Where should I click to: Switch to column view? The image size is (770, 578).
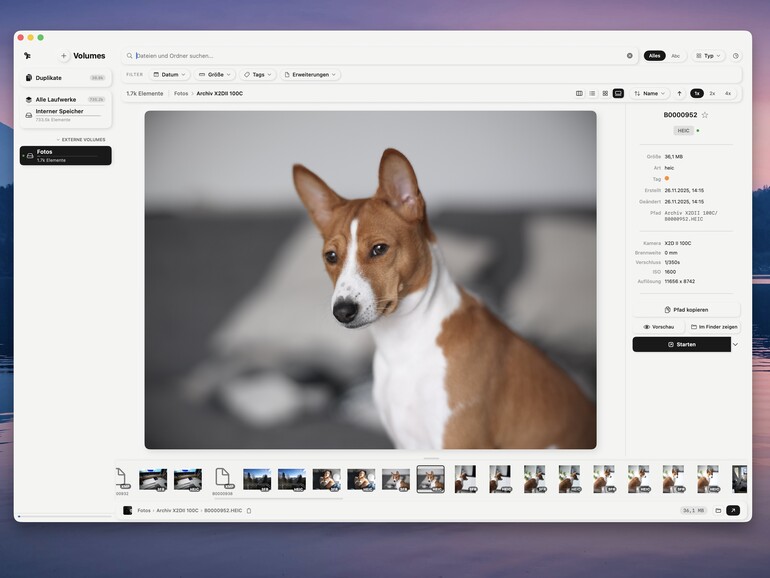point(579,93)
